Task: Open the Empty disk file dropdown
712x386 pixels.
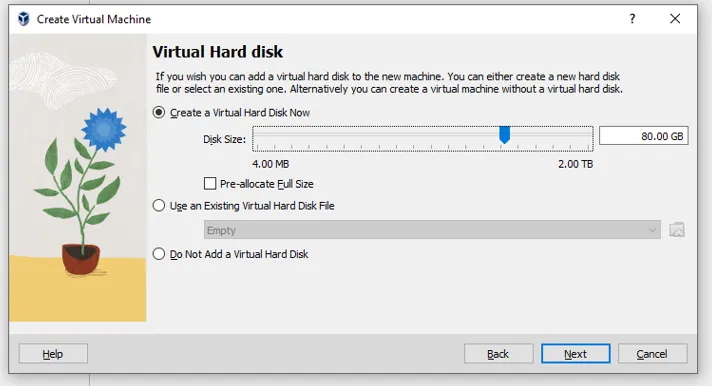Action: [432, 230]
